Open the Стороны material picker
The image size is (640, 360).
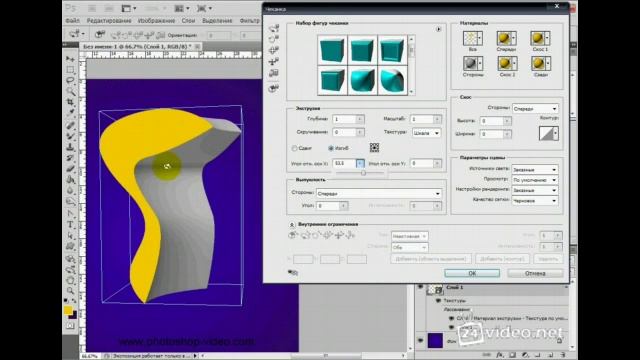pyautogui.click(x=473, y=63)
